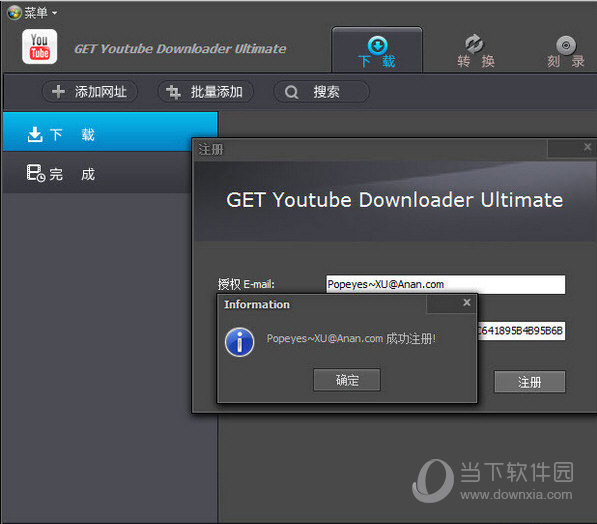Switch to the 刻录 burn tab
This screenshot has height=524, width=597.
click(x=566, y=52)
